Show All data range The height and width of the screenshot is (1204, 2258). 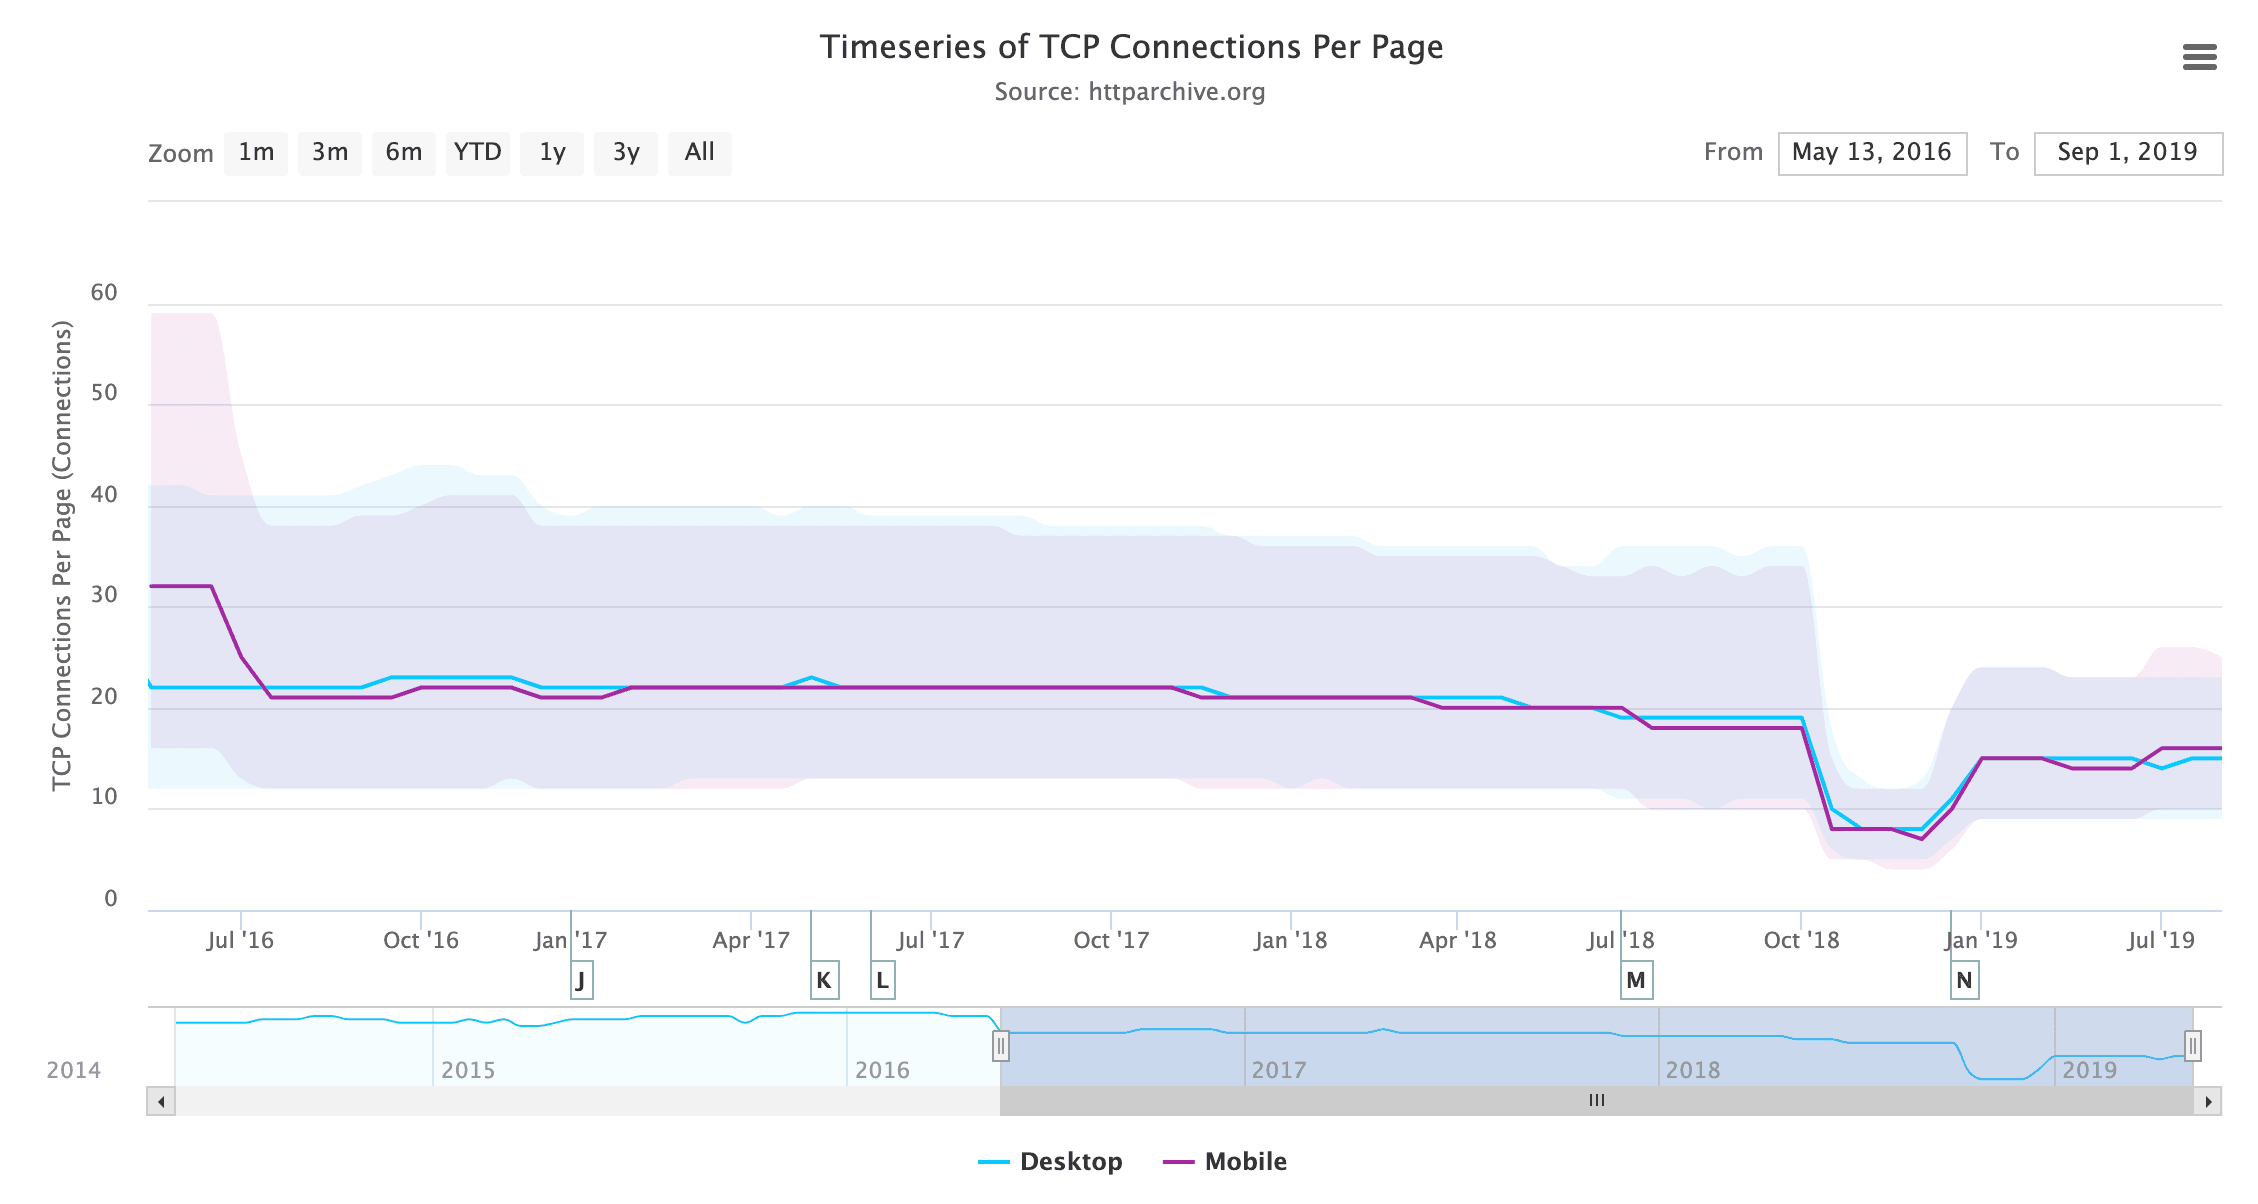coord(700,153)
